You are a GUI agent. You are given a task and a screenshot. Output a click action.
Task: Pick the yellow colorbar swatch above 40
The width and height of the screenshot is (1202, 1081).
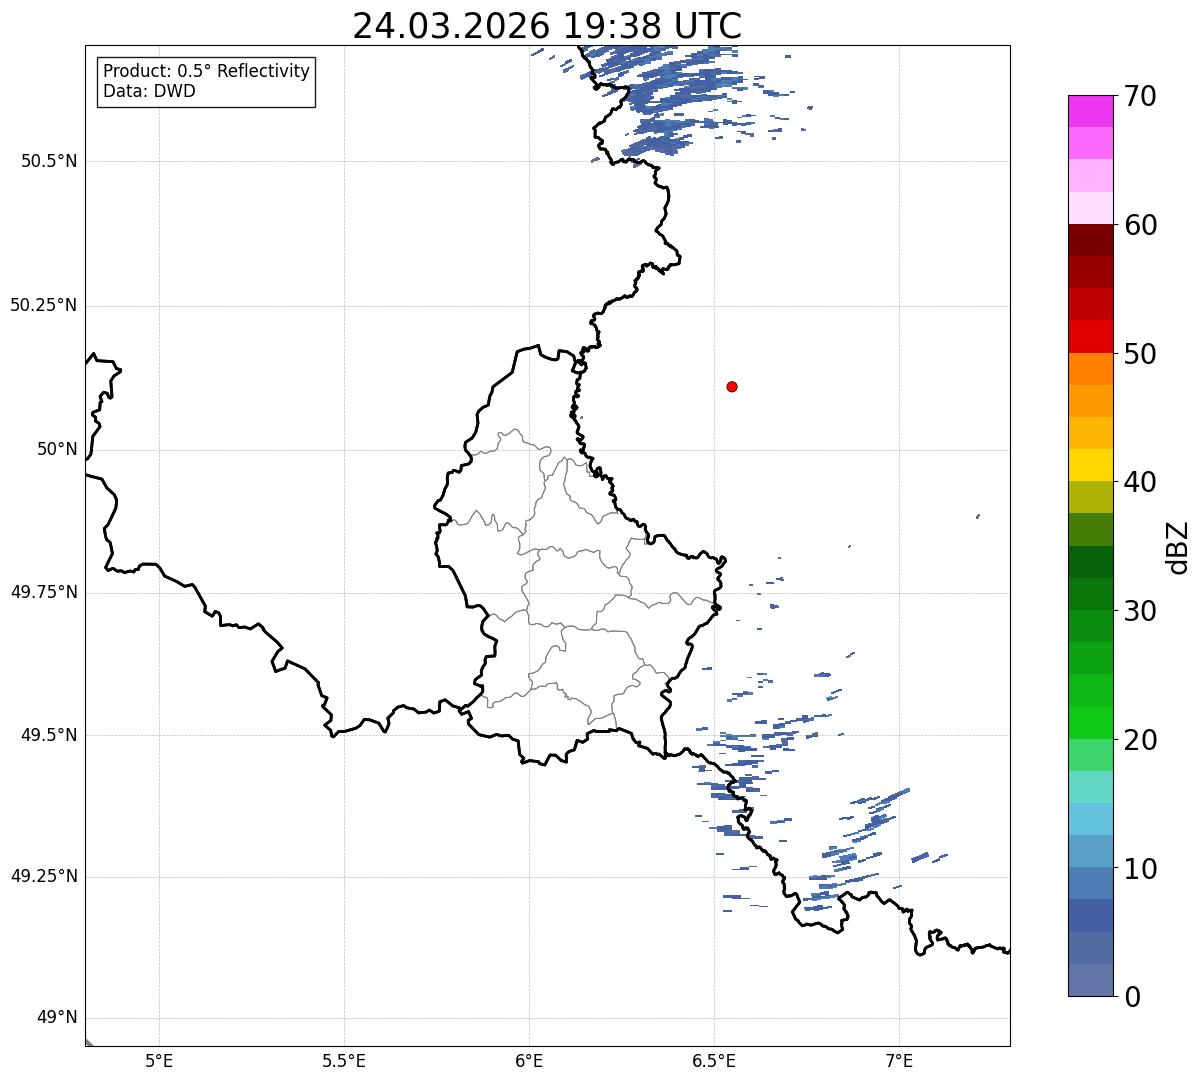pos(1091,466)
